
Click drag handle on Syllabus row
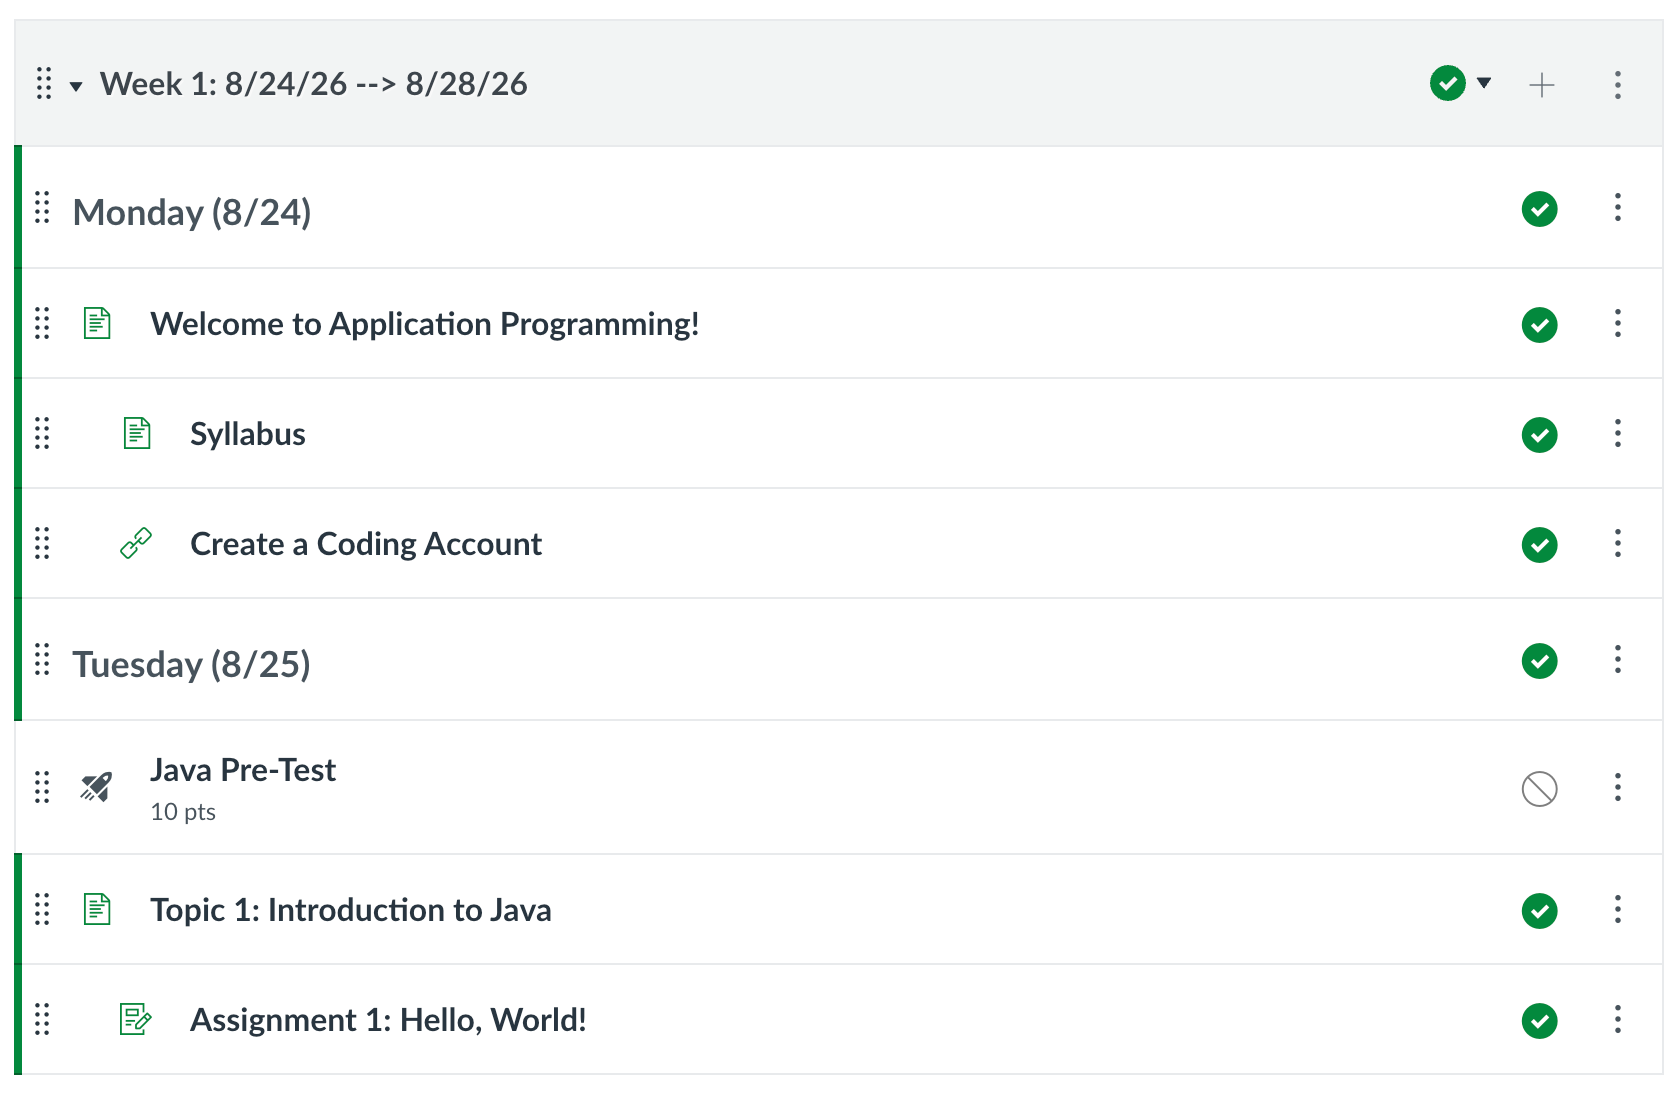coord(42,433)
